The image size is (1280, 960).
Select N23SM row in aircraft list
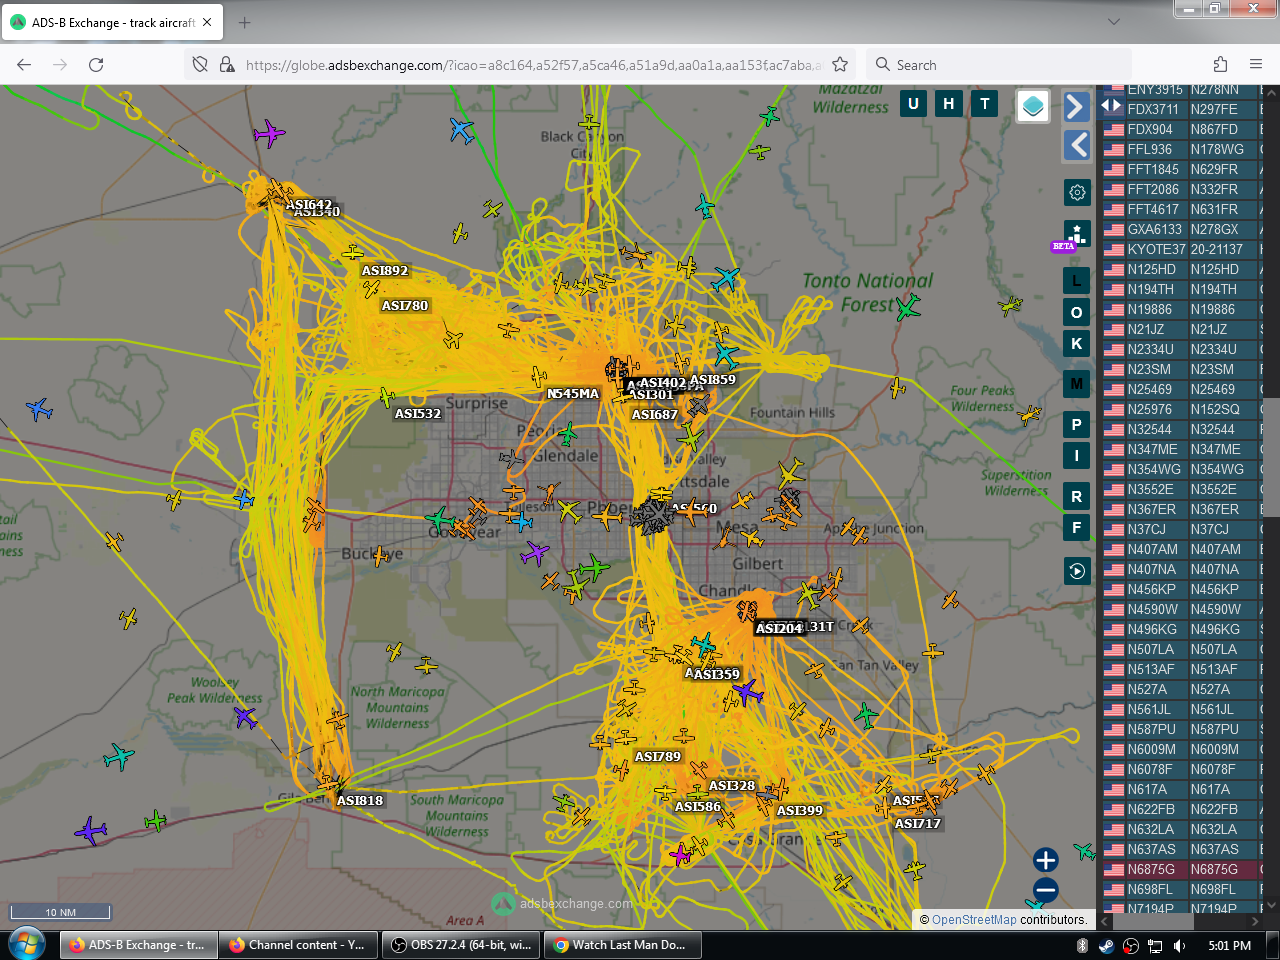click(x=1182, y=369)
